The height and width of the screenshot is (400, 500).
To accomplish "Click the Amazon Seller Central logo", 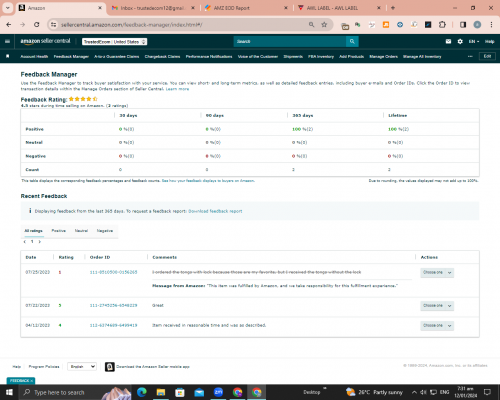I will coord(45,41).
